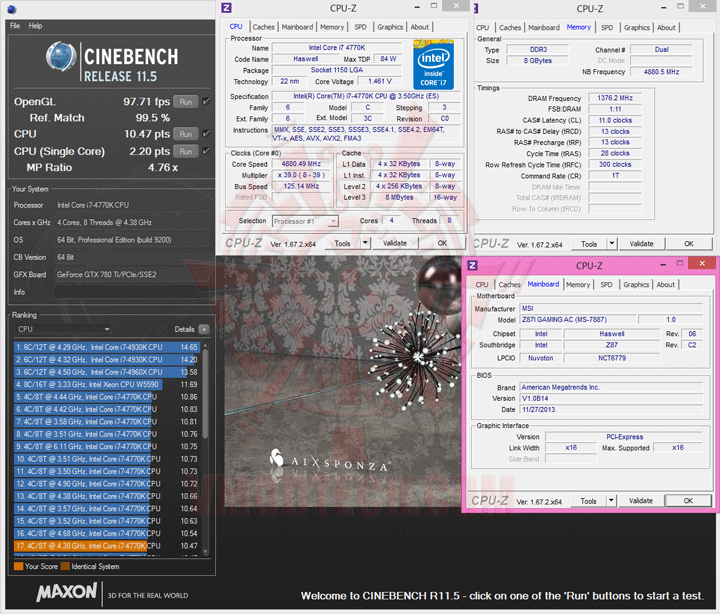Click the Info text field in Your System

click(x=131, y=292)
